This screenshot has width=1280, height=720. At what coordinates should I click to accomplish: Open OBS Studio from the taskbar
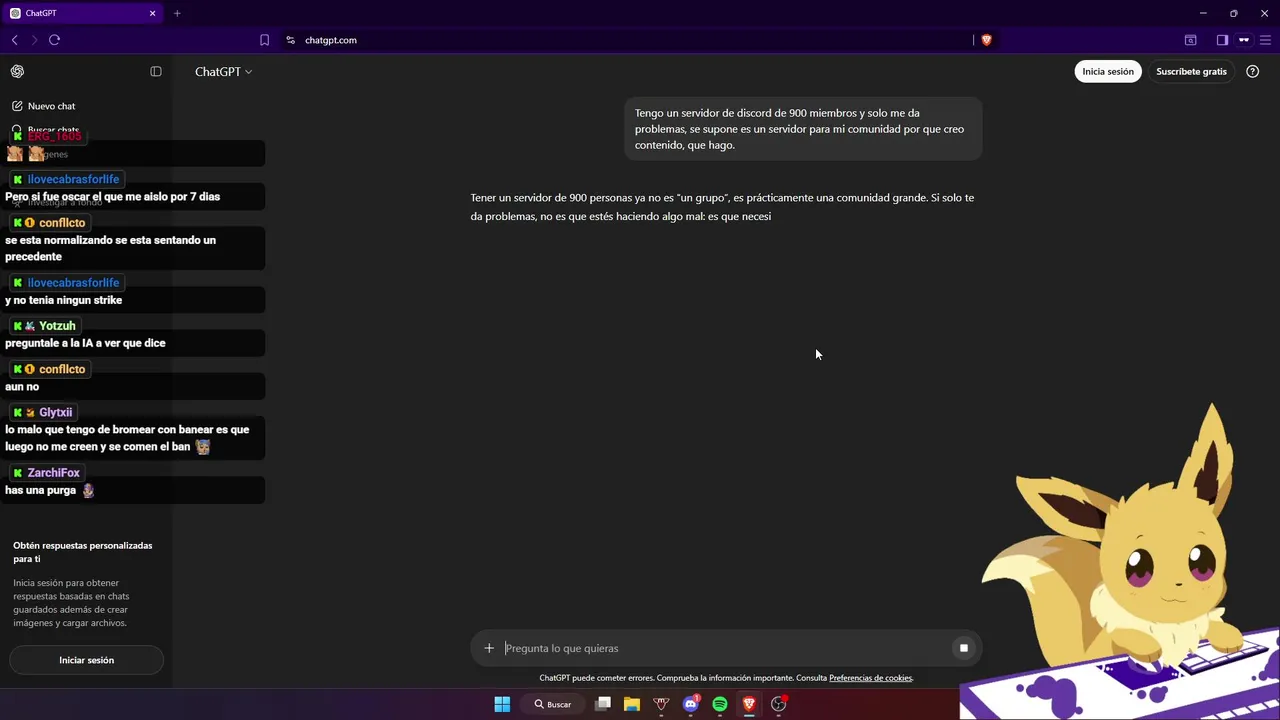tap(778, 704)
